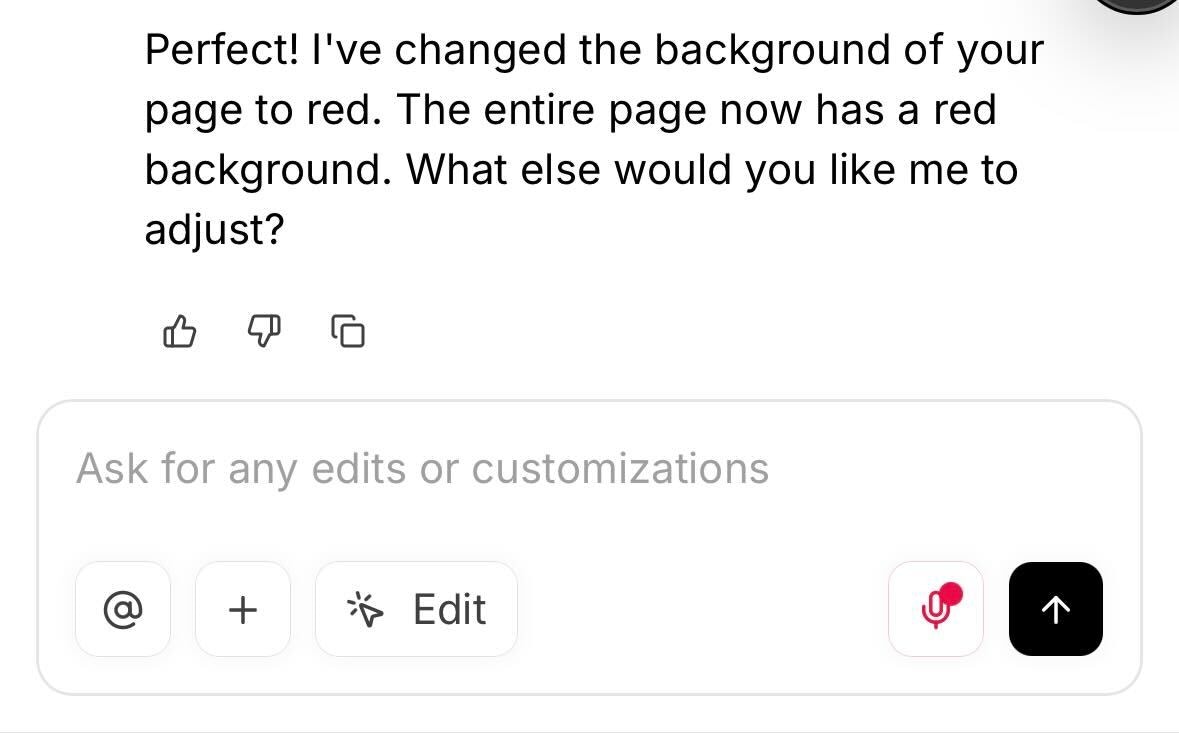1179x733 pixels.
Task: Give a thumbs down to the response
Action: (x=264, y=332)
